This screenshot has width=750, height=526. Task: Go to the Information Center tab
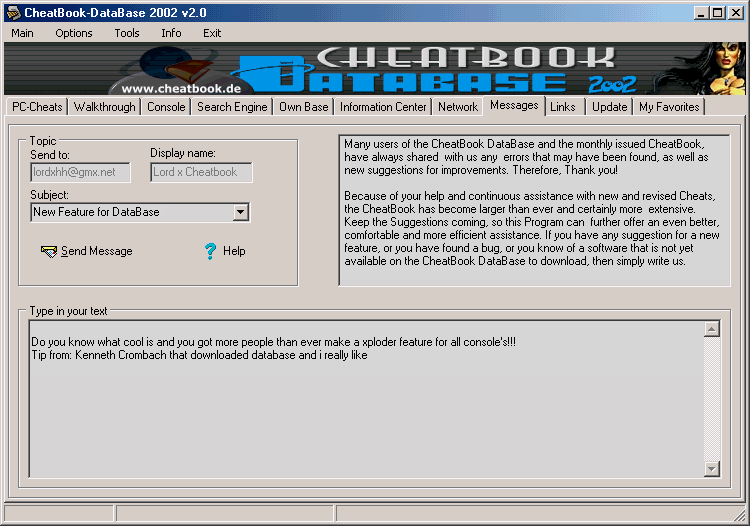[x=383, y=107]
